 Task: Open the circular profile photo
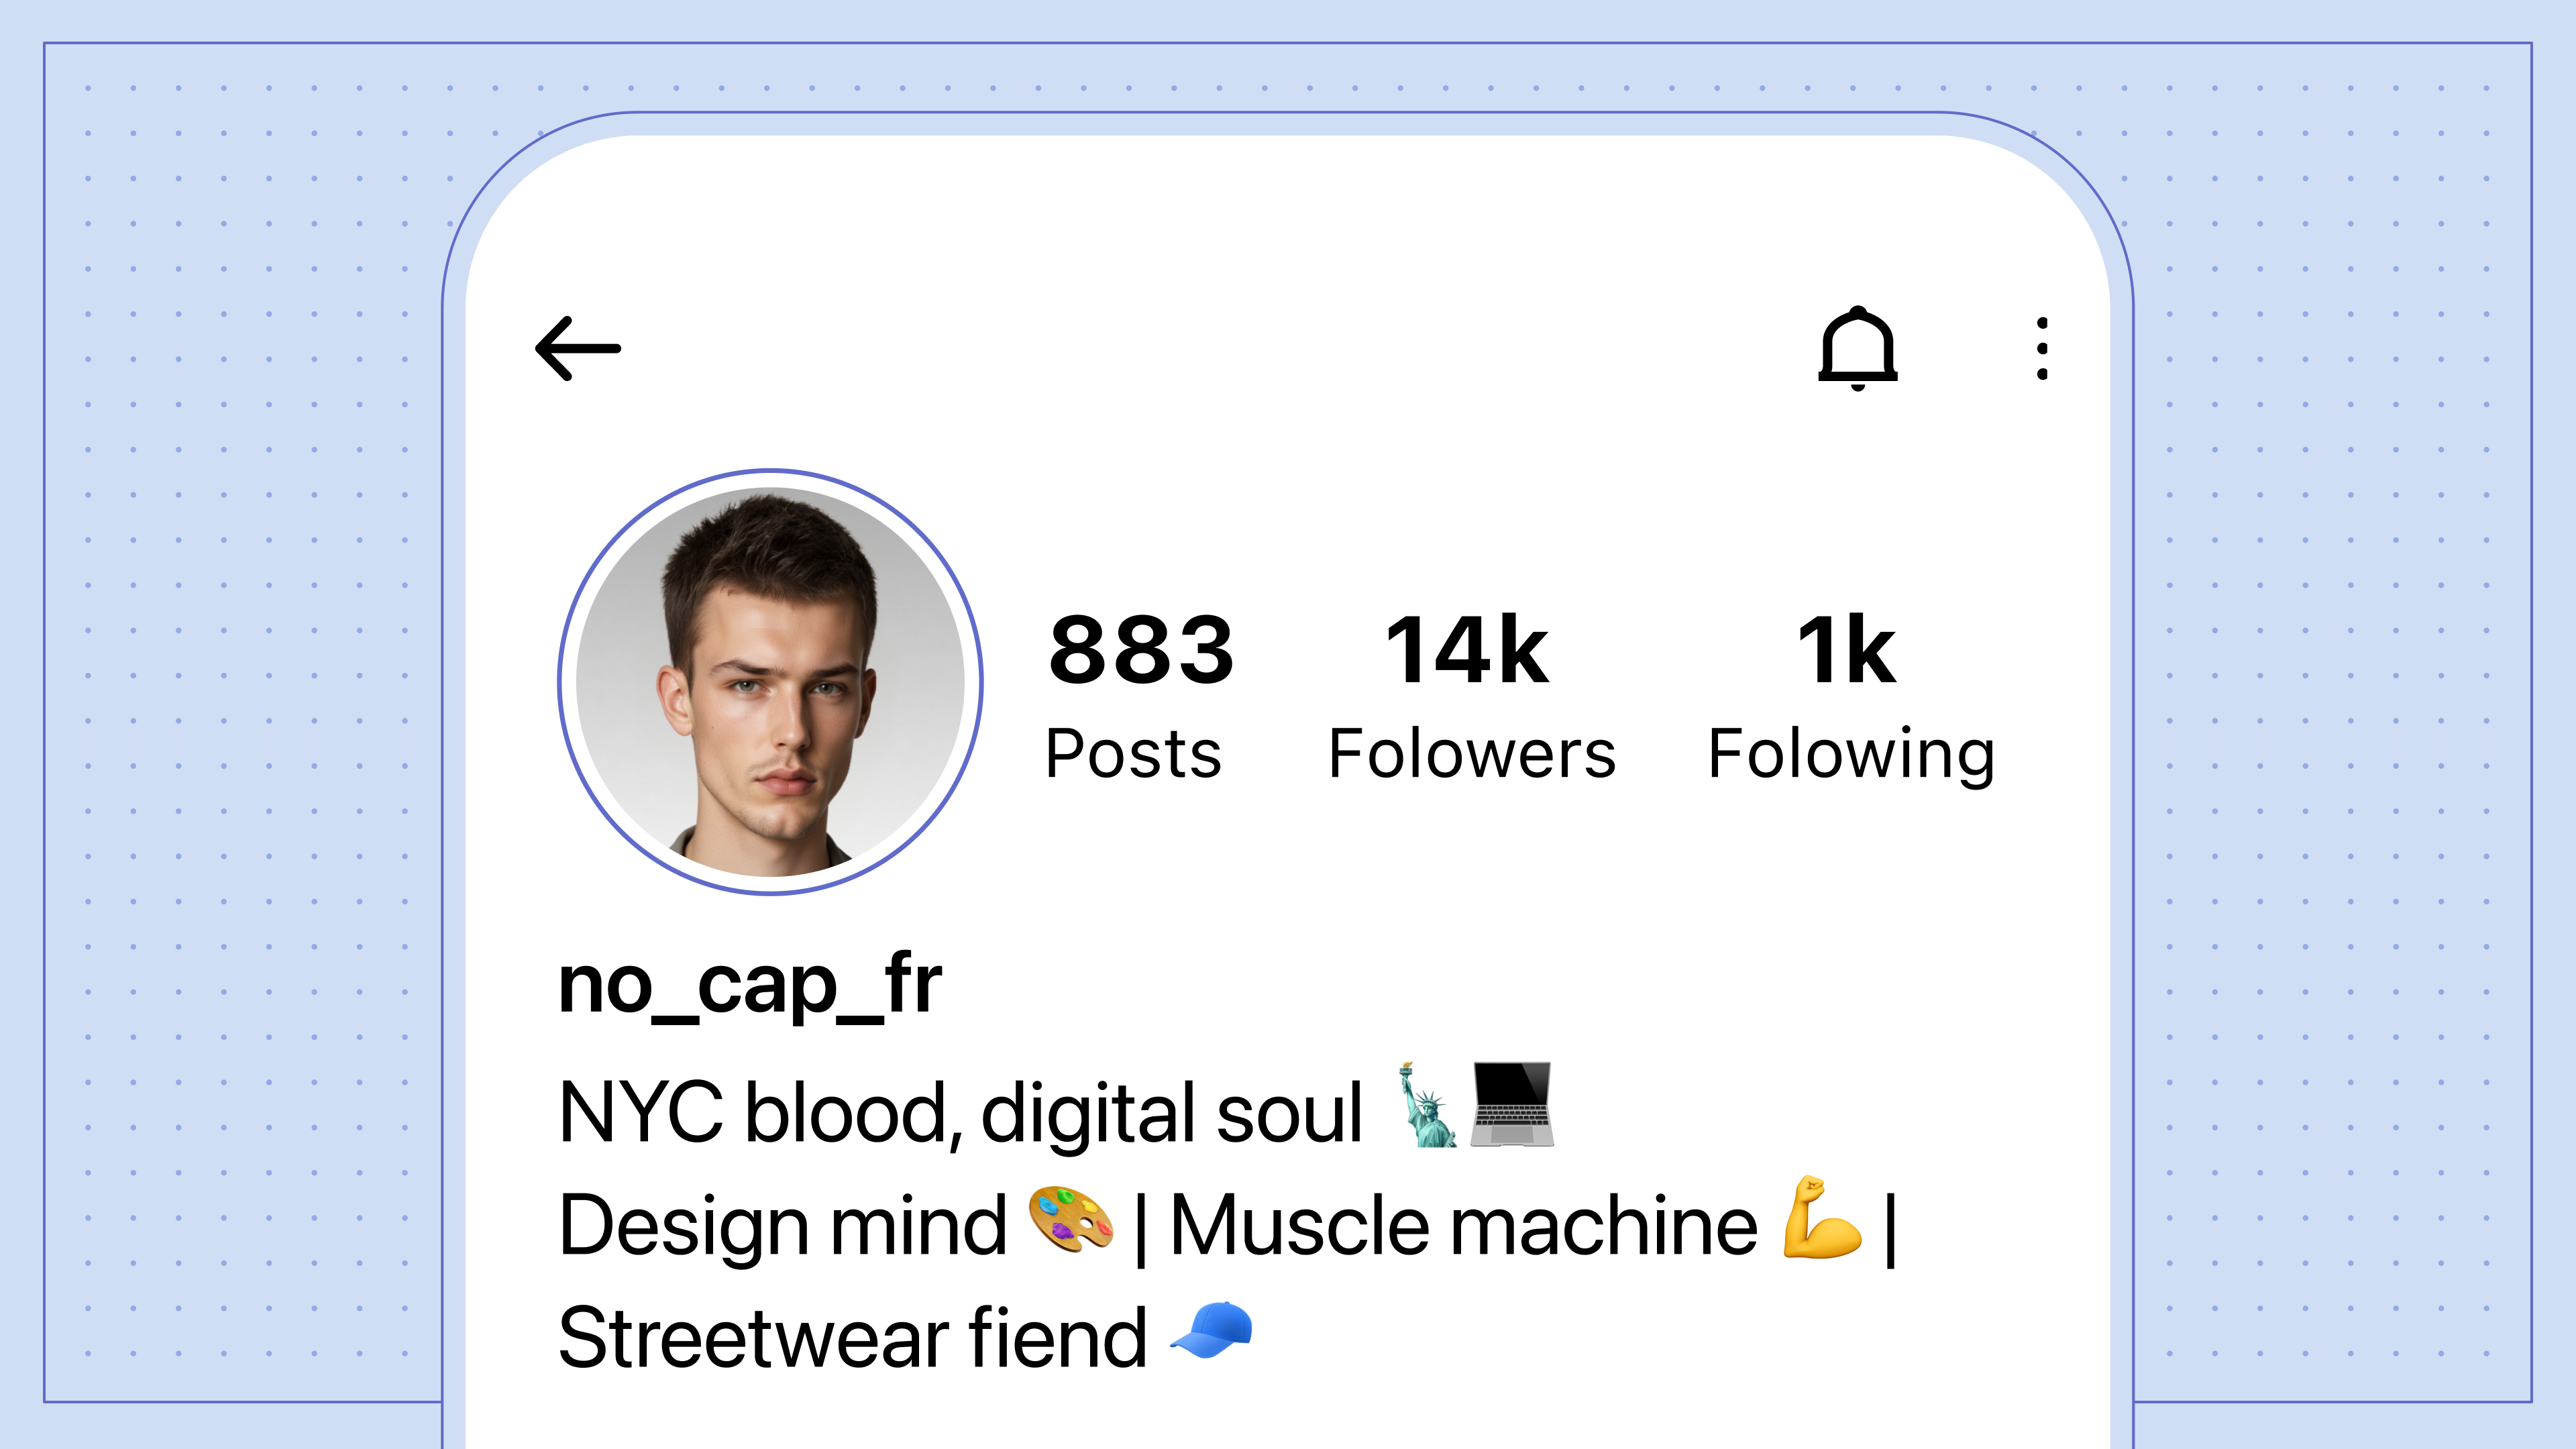pyautogui.click(x=770, y=682)
